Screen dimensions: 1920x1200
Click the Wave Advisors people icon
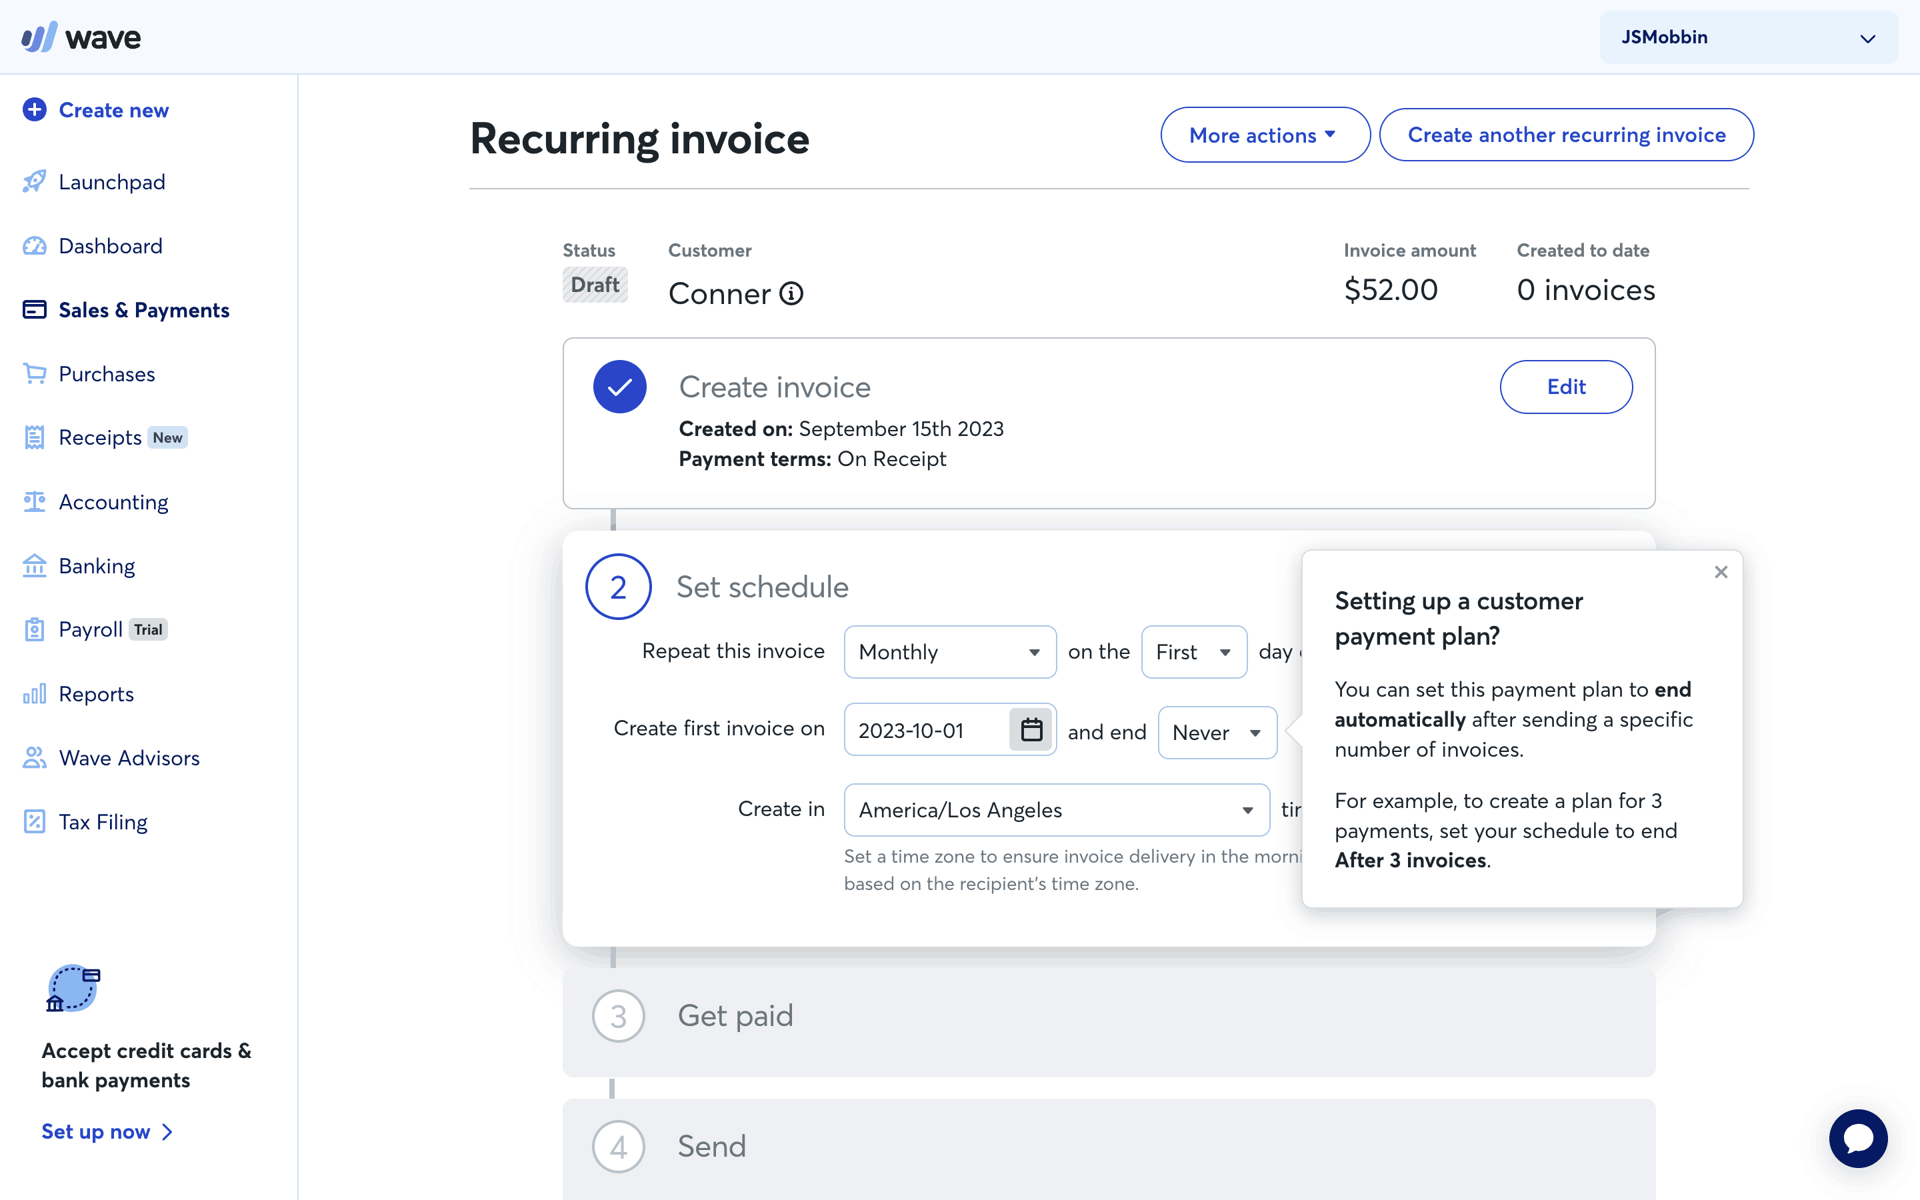[x=34, y=758]
